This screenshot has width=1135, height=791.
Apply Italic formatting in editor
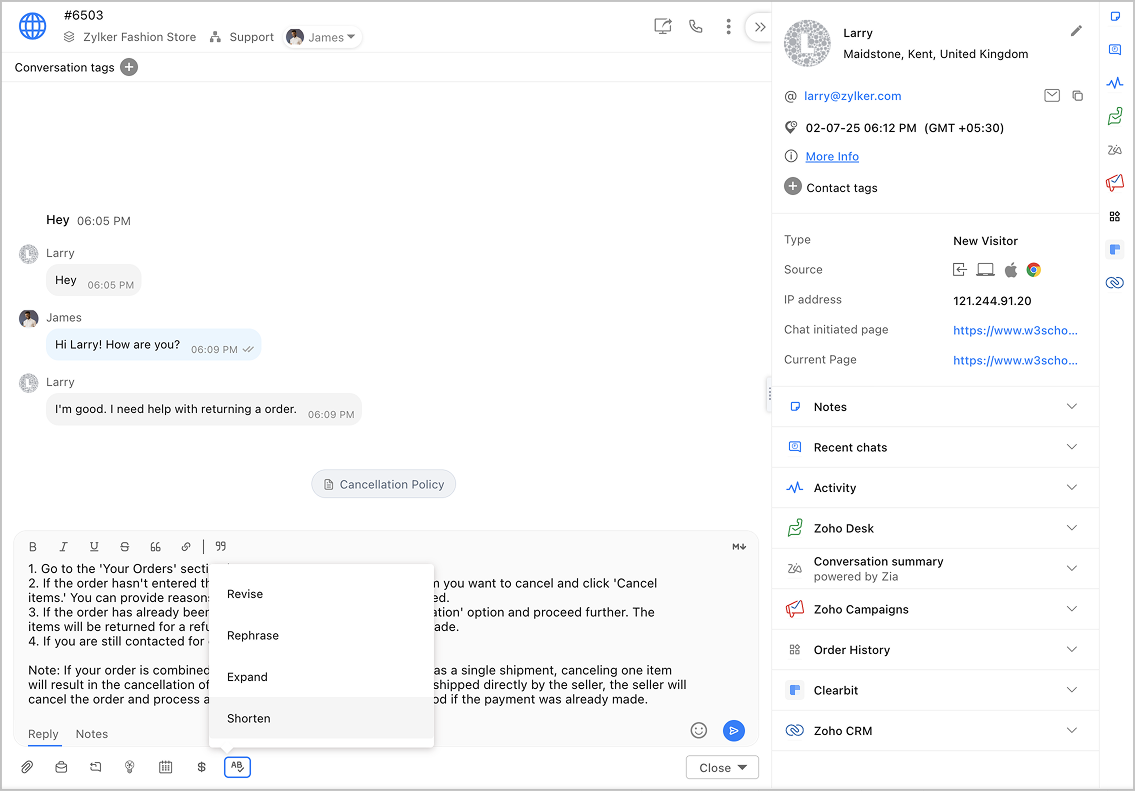63,546
